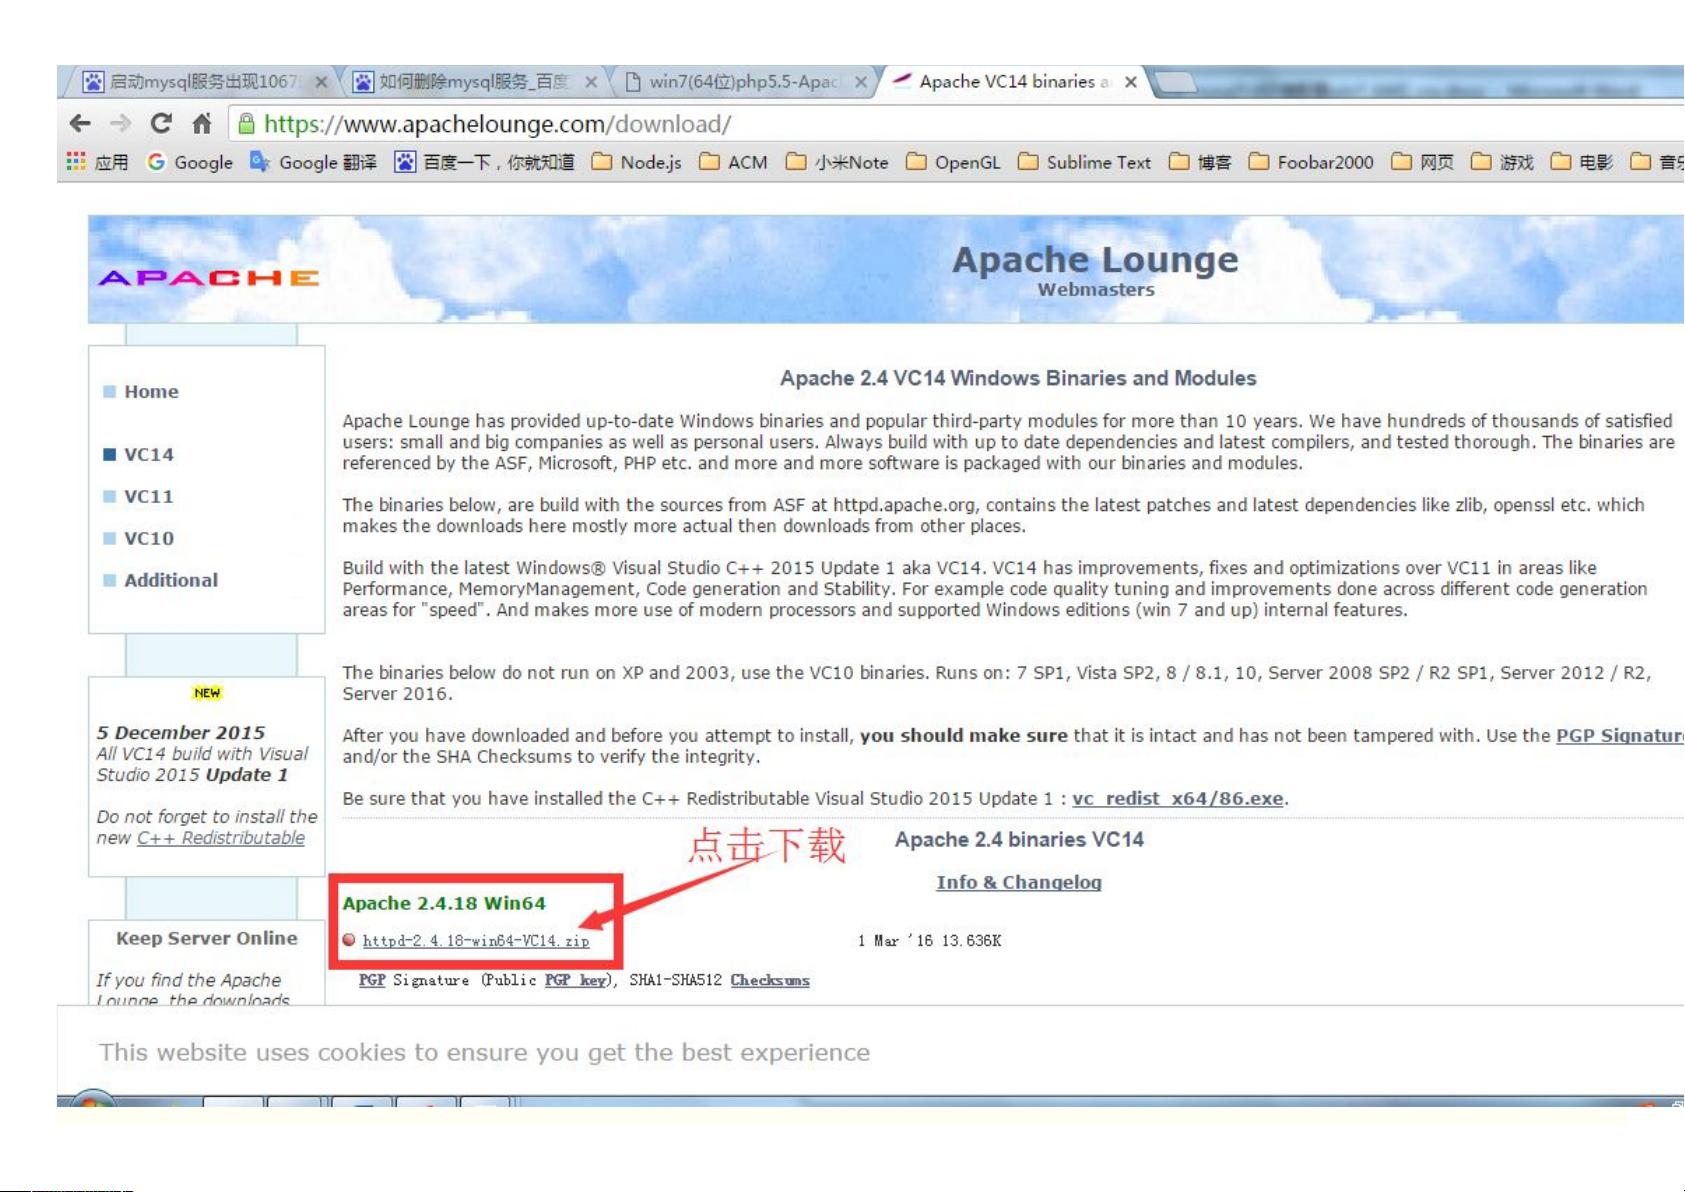Click the 5 December 2015 news heading
The image size is (1685, 1192).
pyautogui.click(x=181, y=733)
